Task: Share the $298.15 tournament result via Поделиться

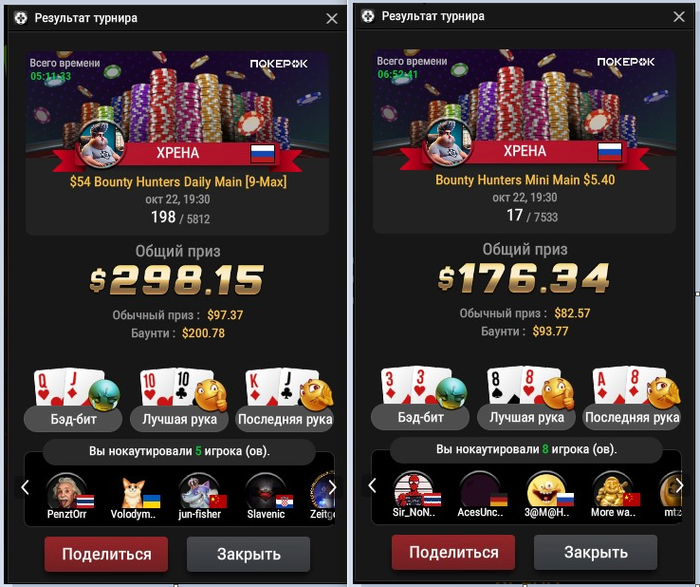Action: pos(106,554)
